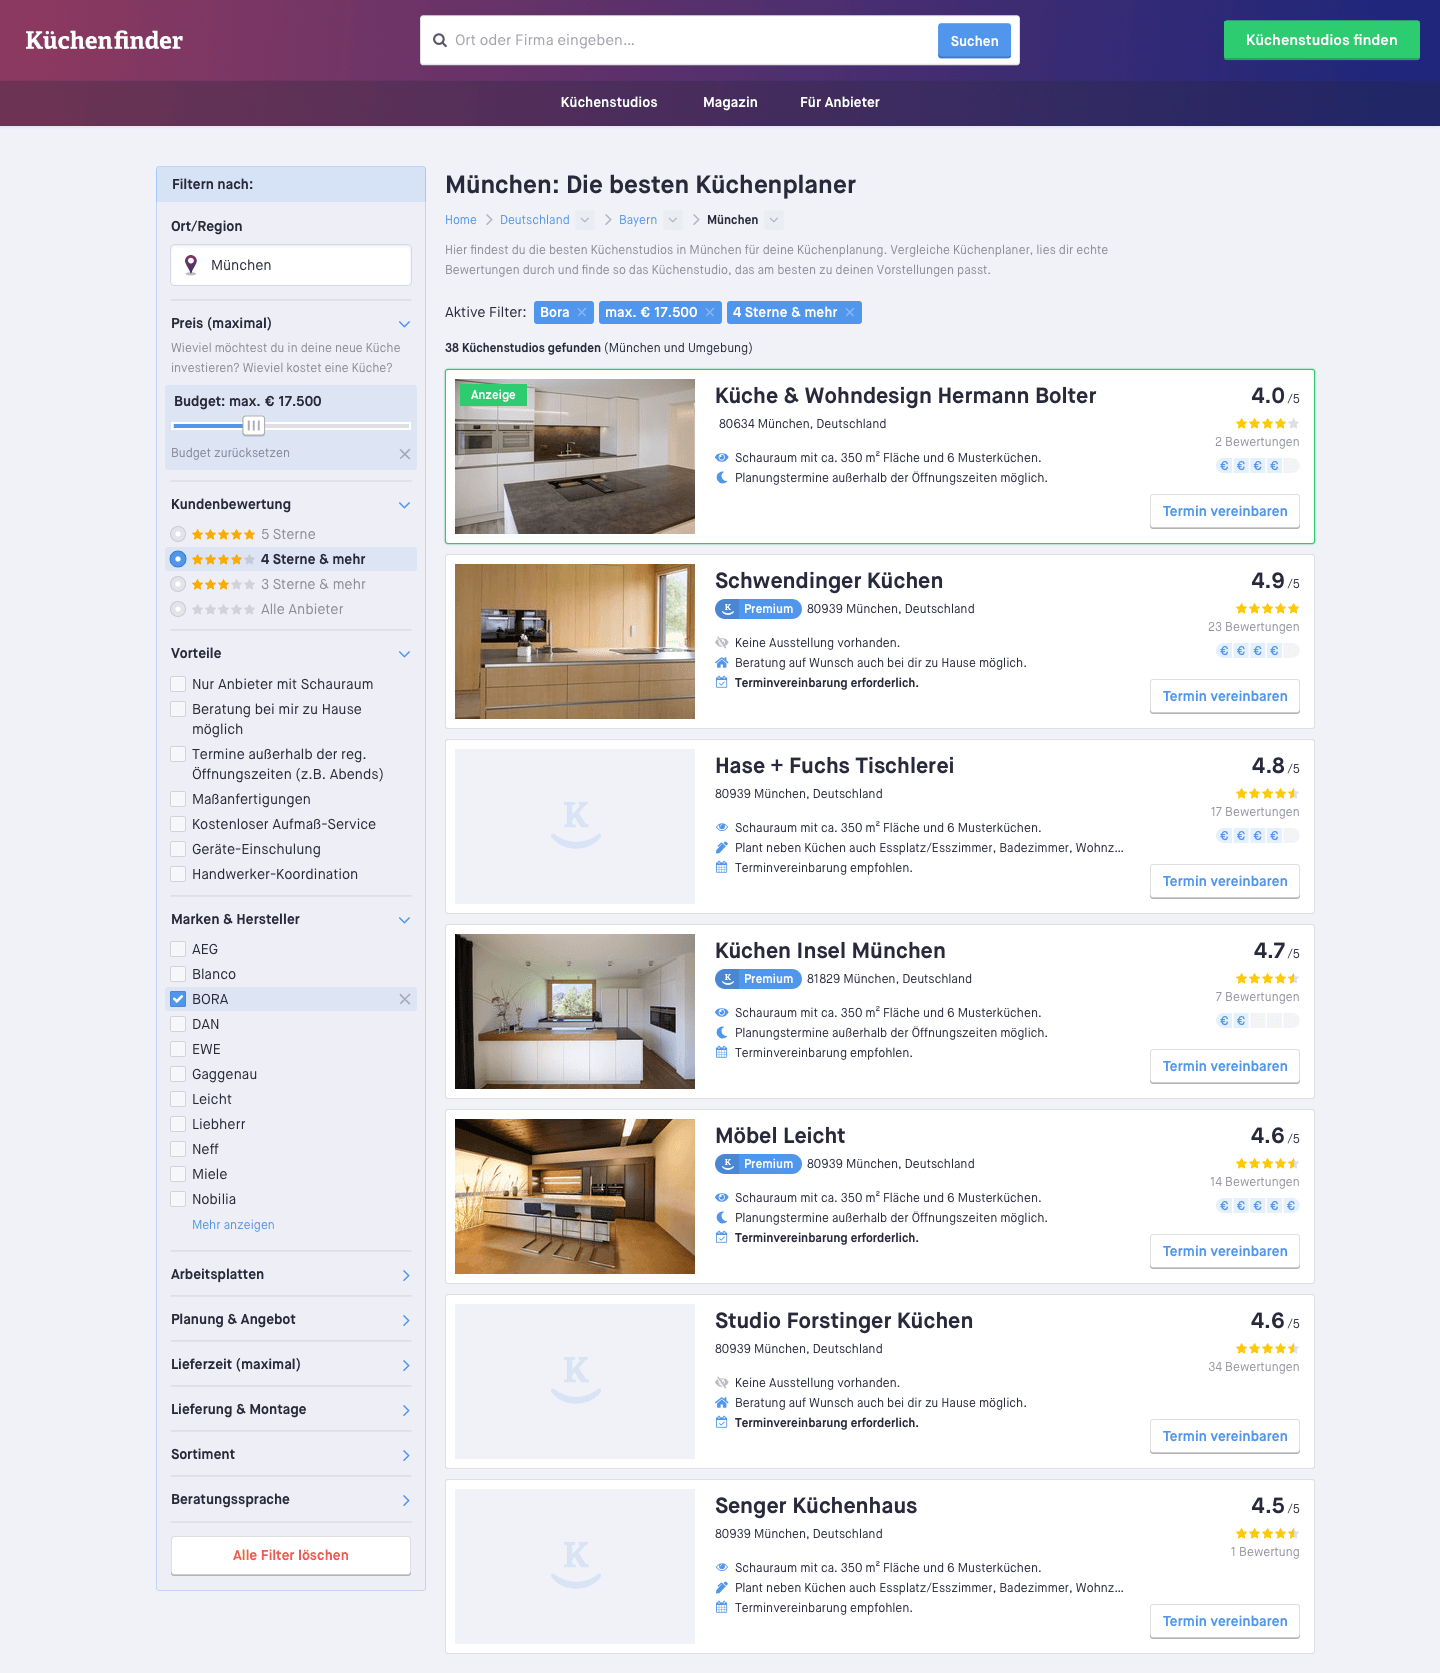Viewport: 1440px width, 1673px height.
Task: Clear BORA brand filter via its X
Action: [405, 999]
